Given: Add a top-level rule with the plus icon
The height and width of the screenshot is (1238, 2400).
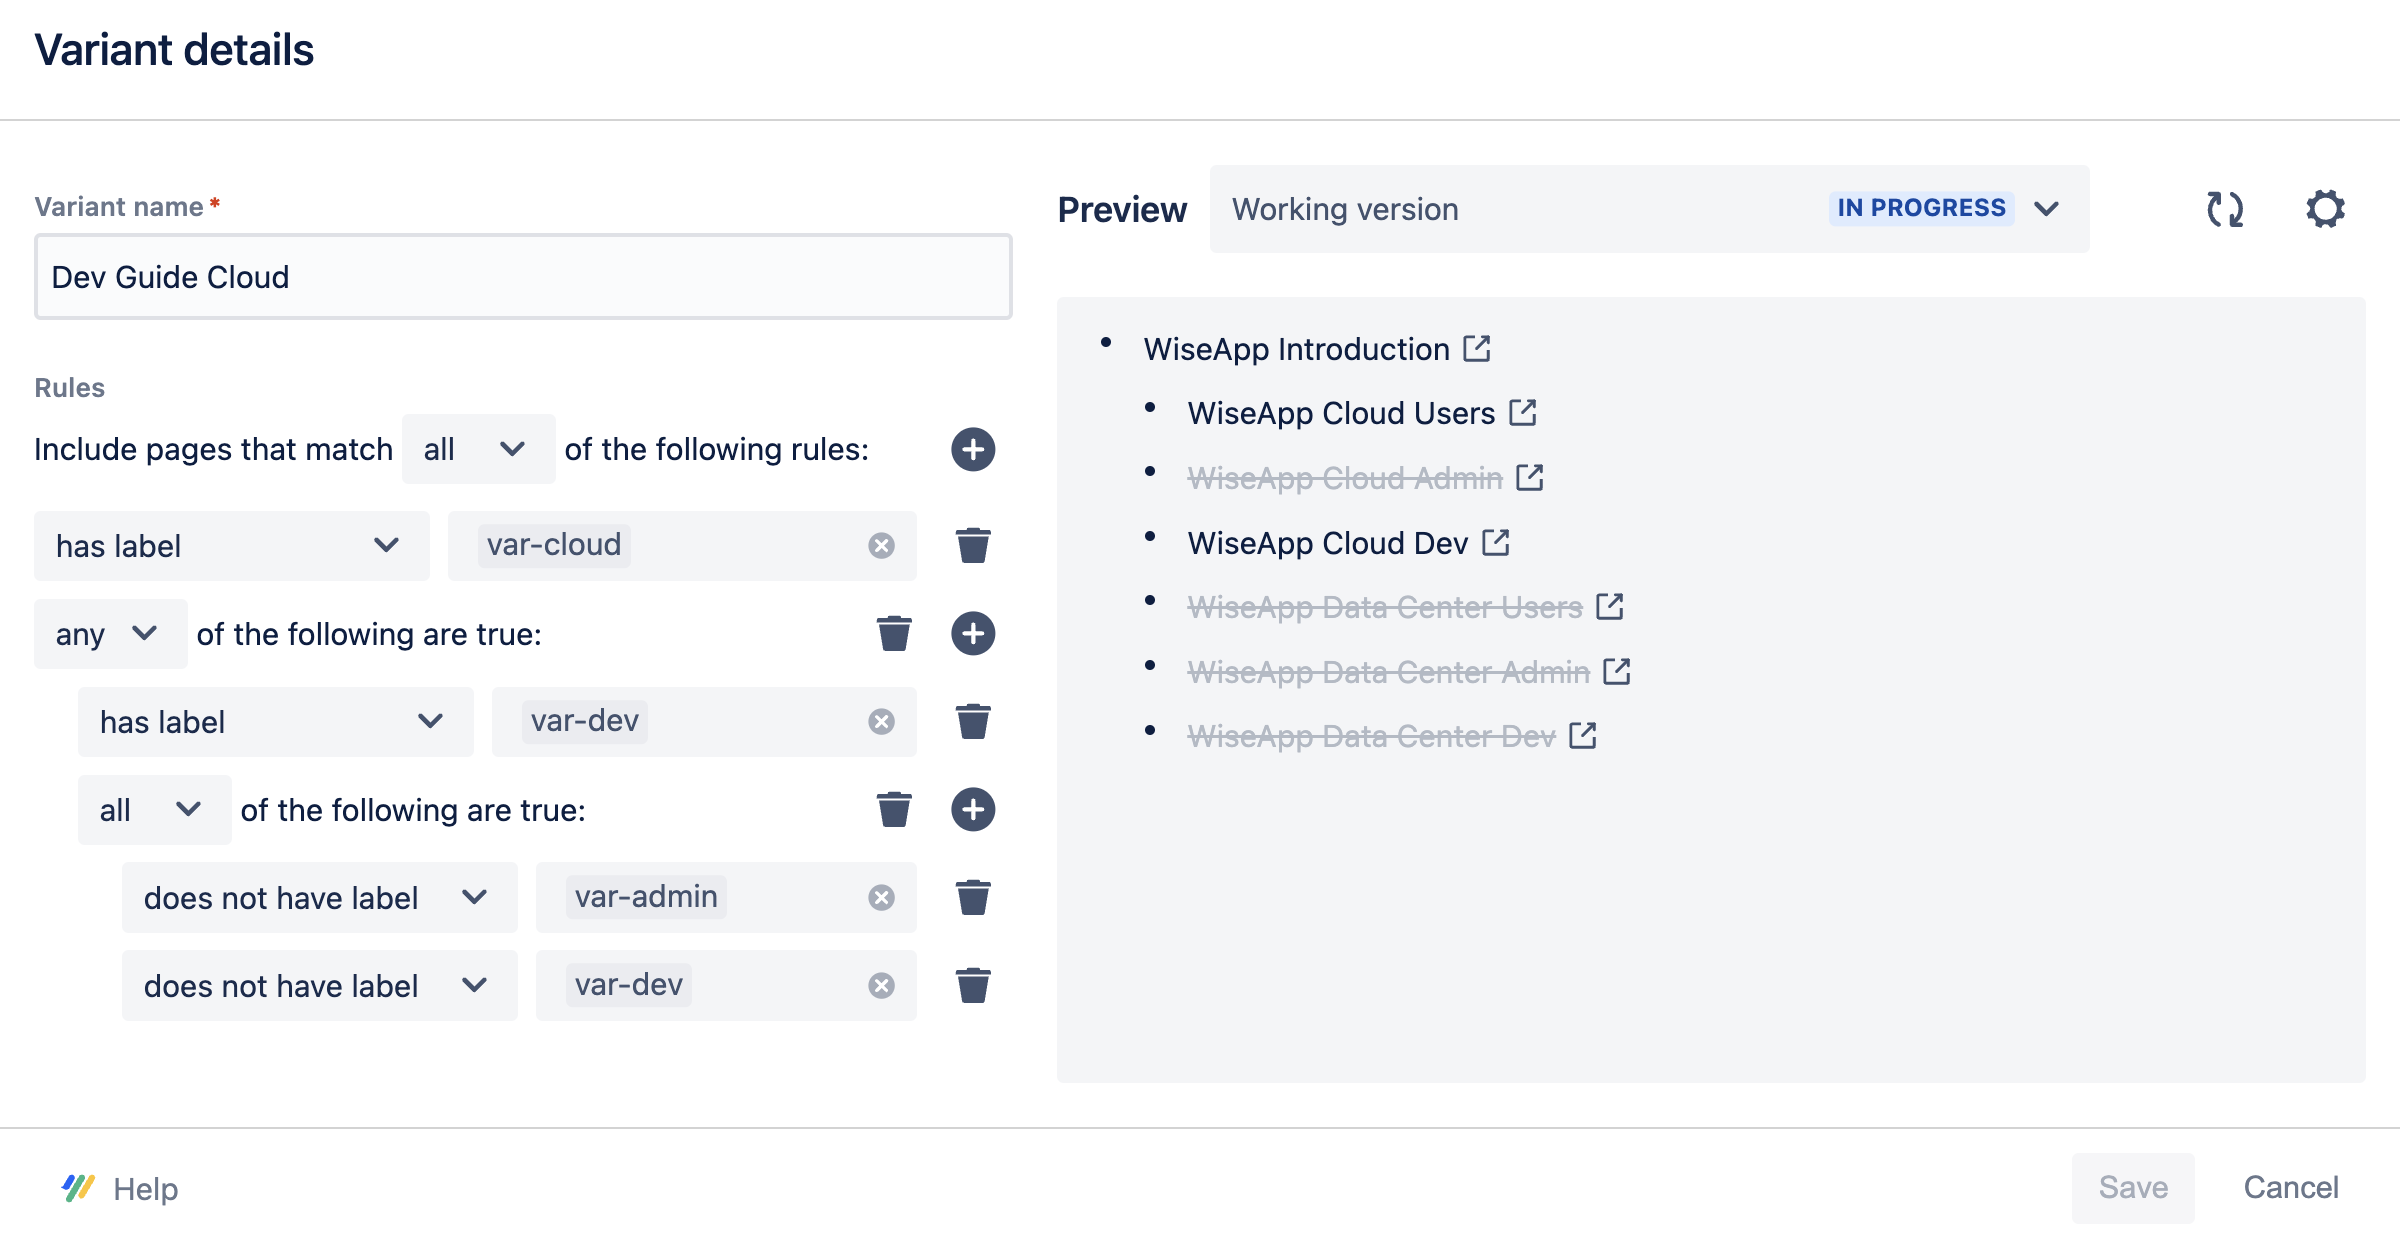Looking at the screenshot, I should click(972, 449).
